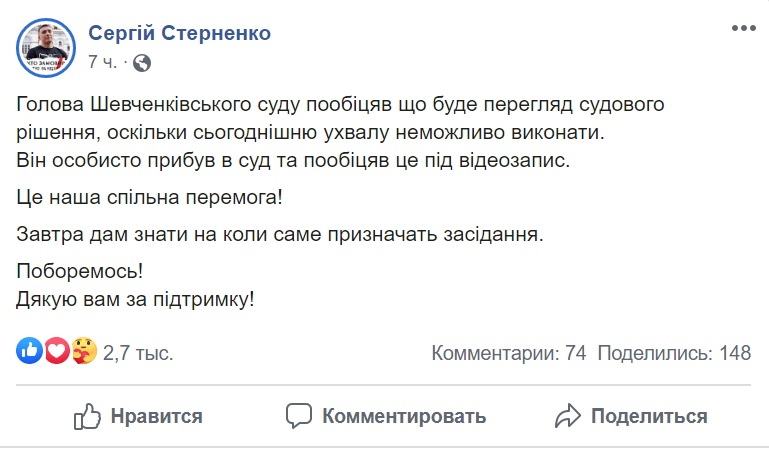Click the line "Дякую вам за підтримку!"
The image size is (769, 452).
[136, 297]
